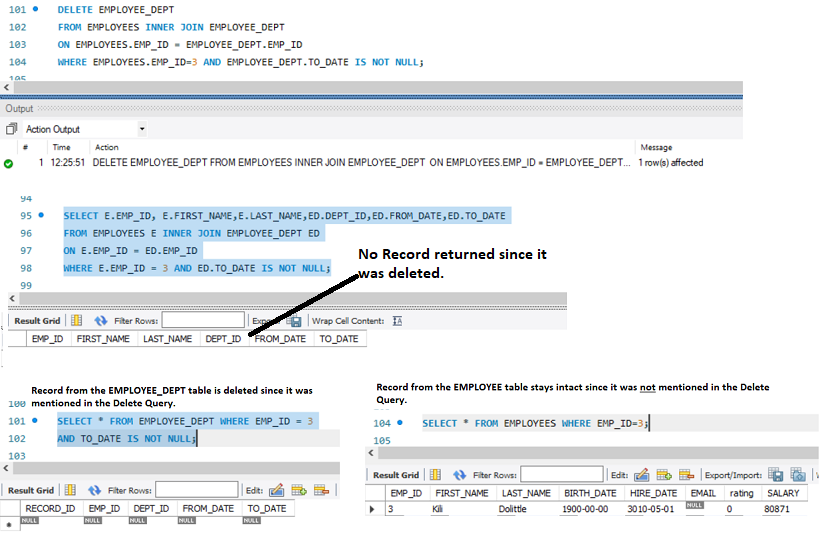
Task: Click the left scroll arrow under line 99
Action: [x=12, y=298]
